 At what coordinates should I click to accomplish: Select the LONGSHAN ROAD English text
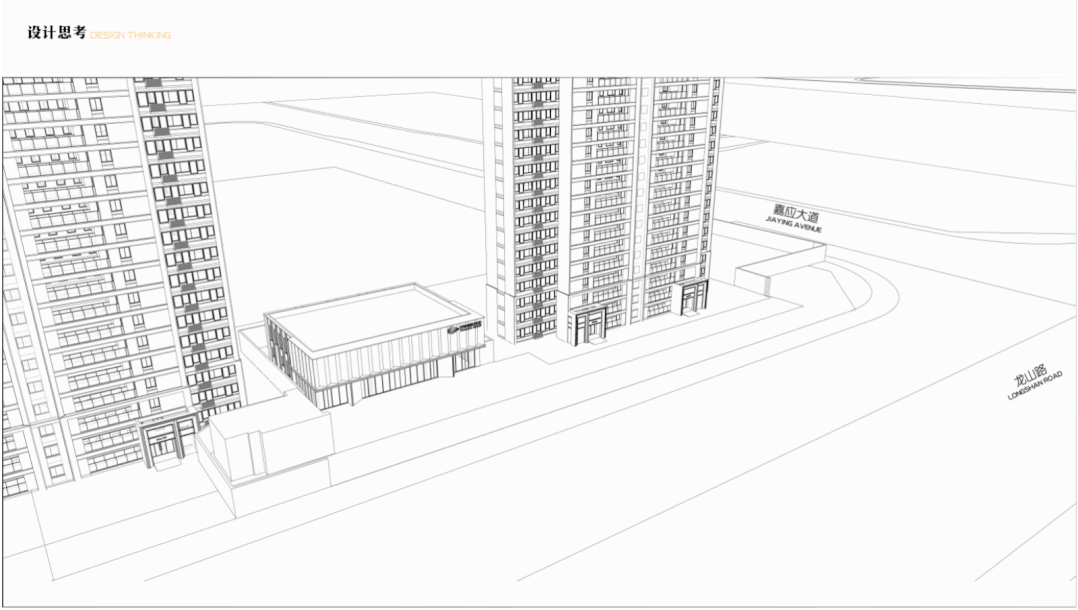[1036, 387]
